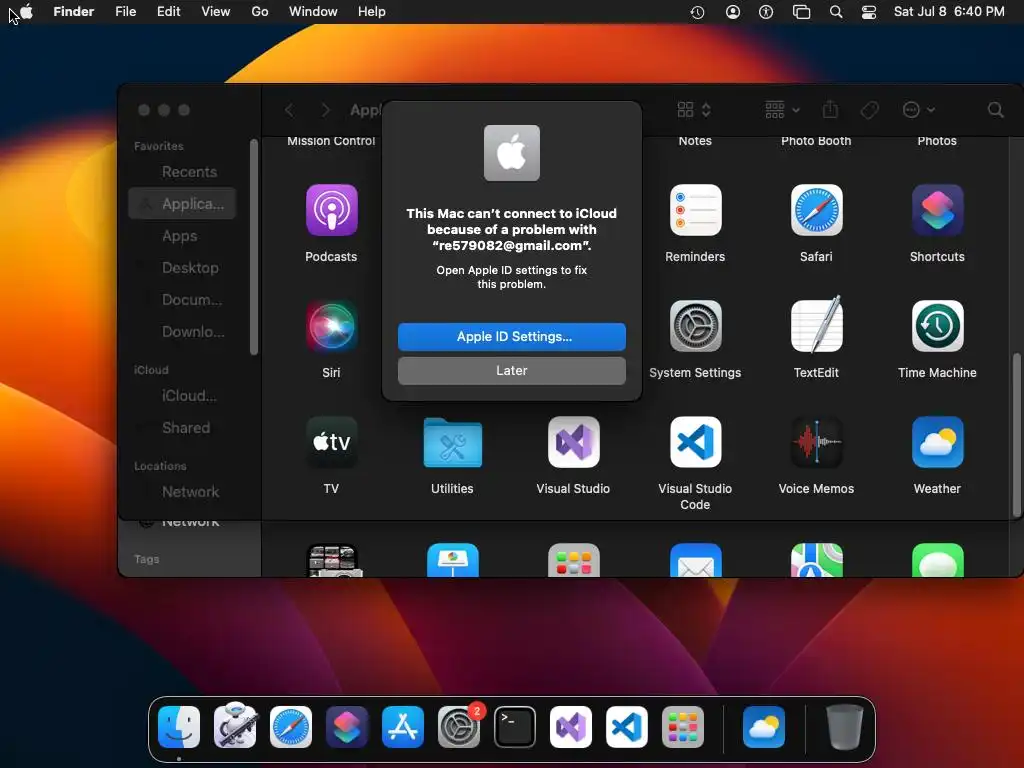Select Desktop in Finder sidebar
Image resolution: width=1024 pixels, height=768 pixels.
point(182,268)
